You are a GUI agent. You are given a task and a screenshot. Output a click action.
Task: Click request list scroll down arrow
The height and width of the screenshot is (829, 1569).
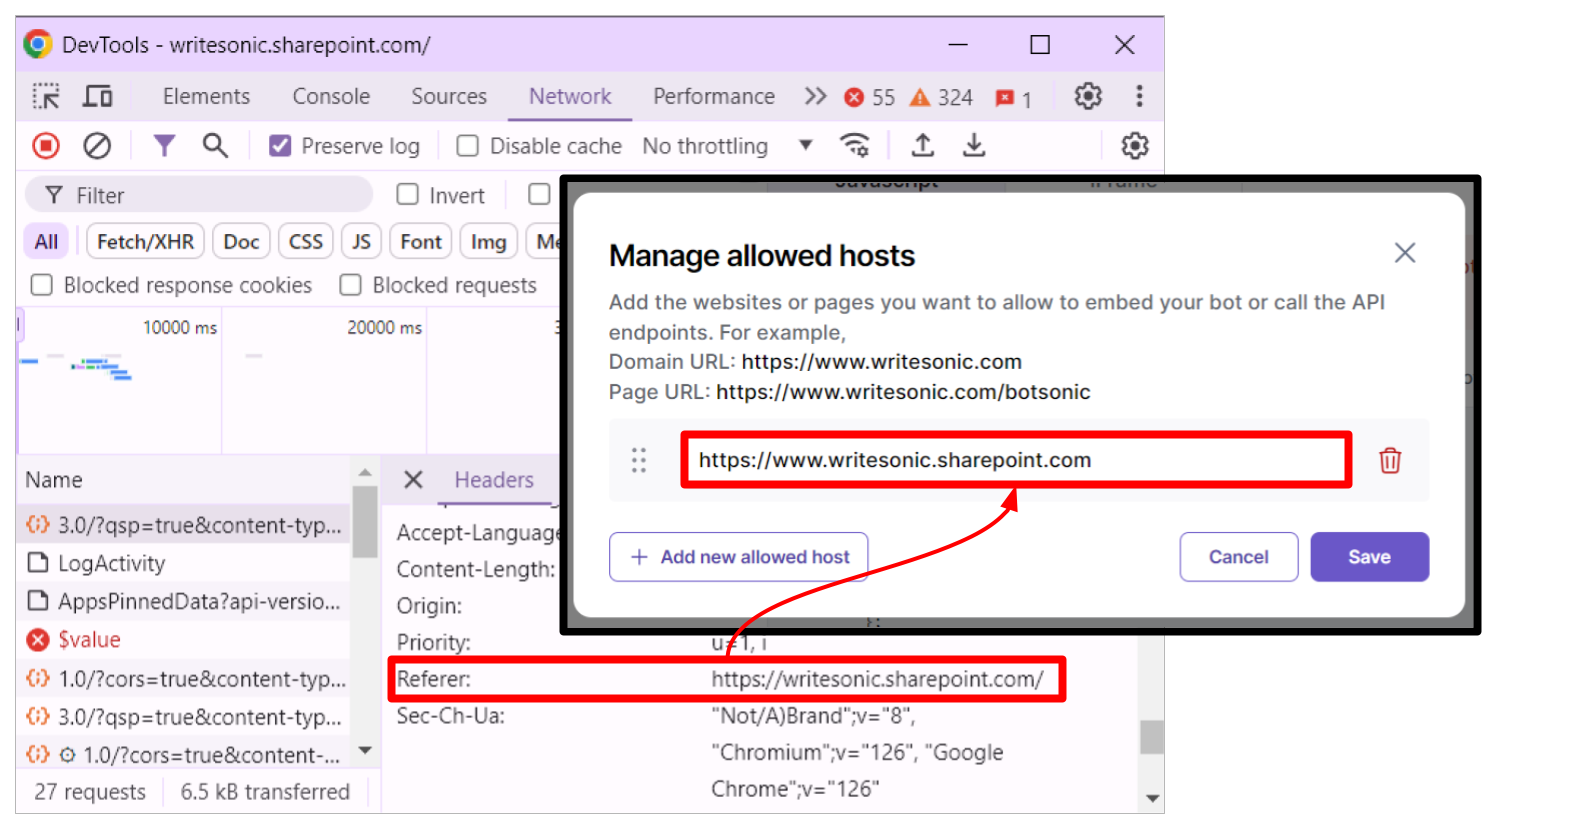click(365, 751)
